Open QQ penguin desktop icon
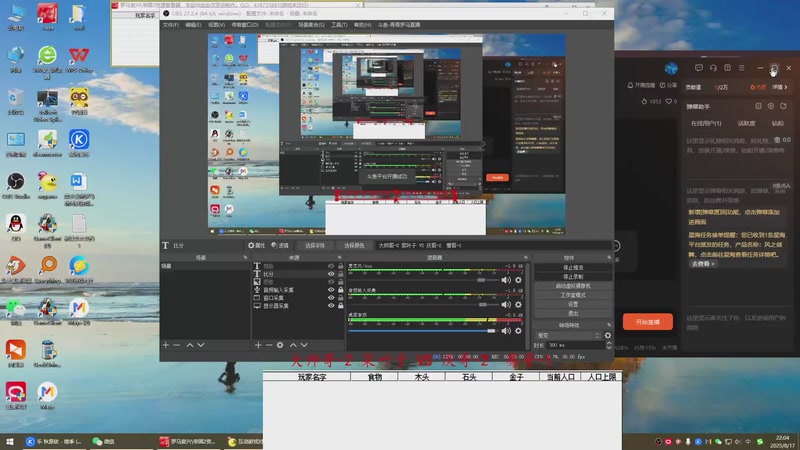The width and height of the screenshot is (800, 450). [16, 228]
